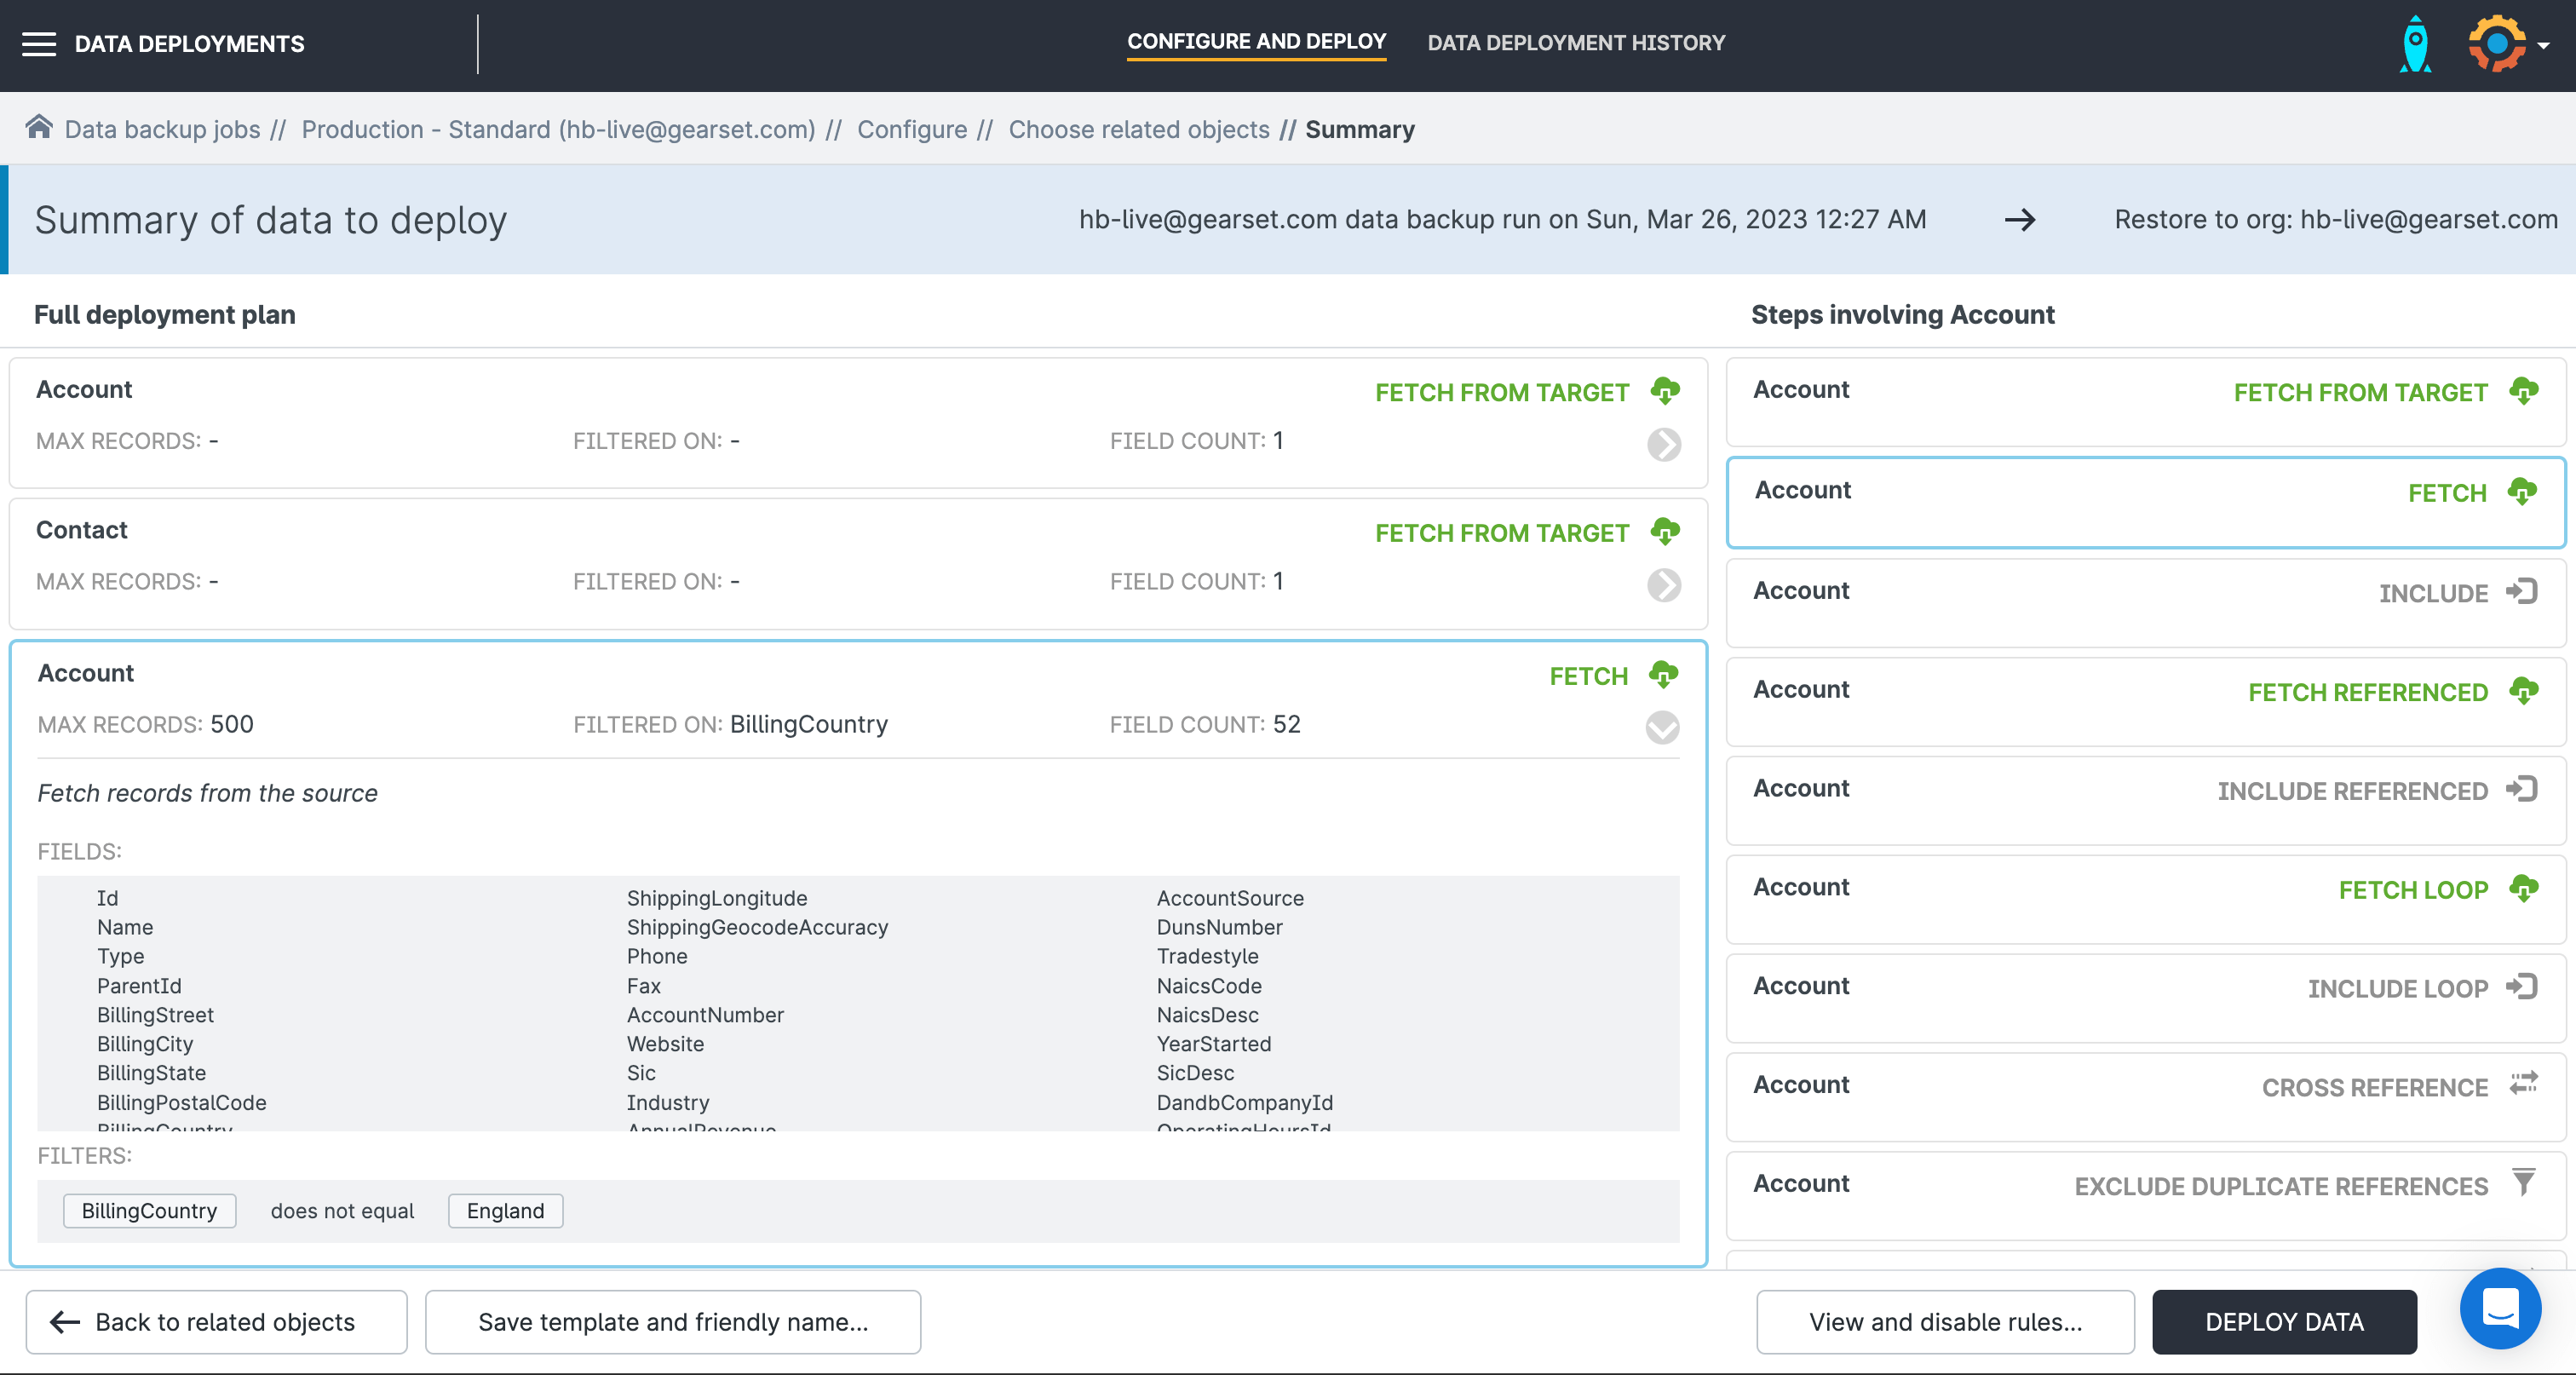Viewport: 2576px width, 1375px height.
Task: Click cloud icon on Contact fetch step
Action: [1665, 531]
